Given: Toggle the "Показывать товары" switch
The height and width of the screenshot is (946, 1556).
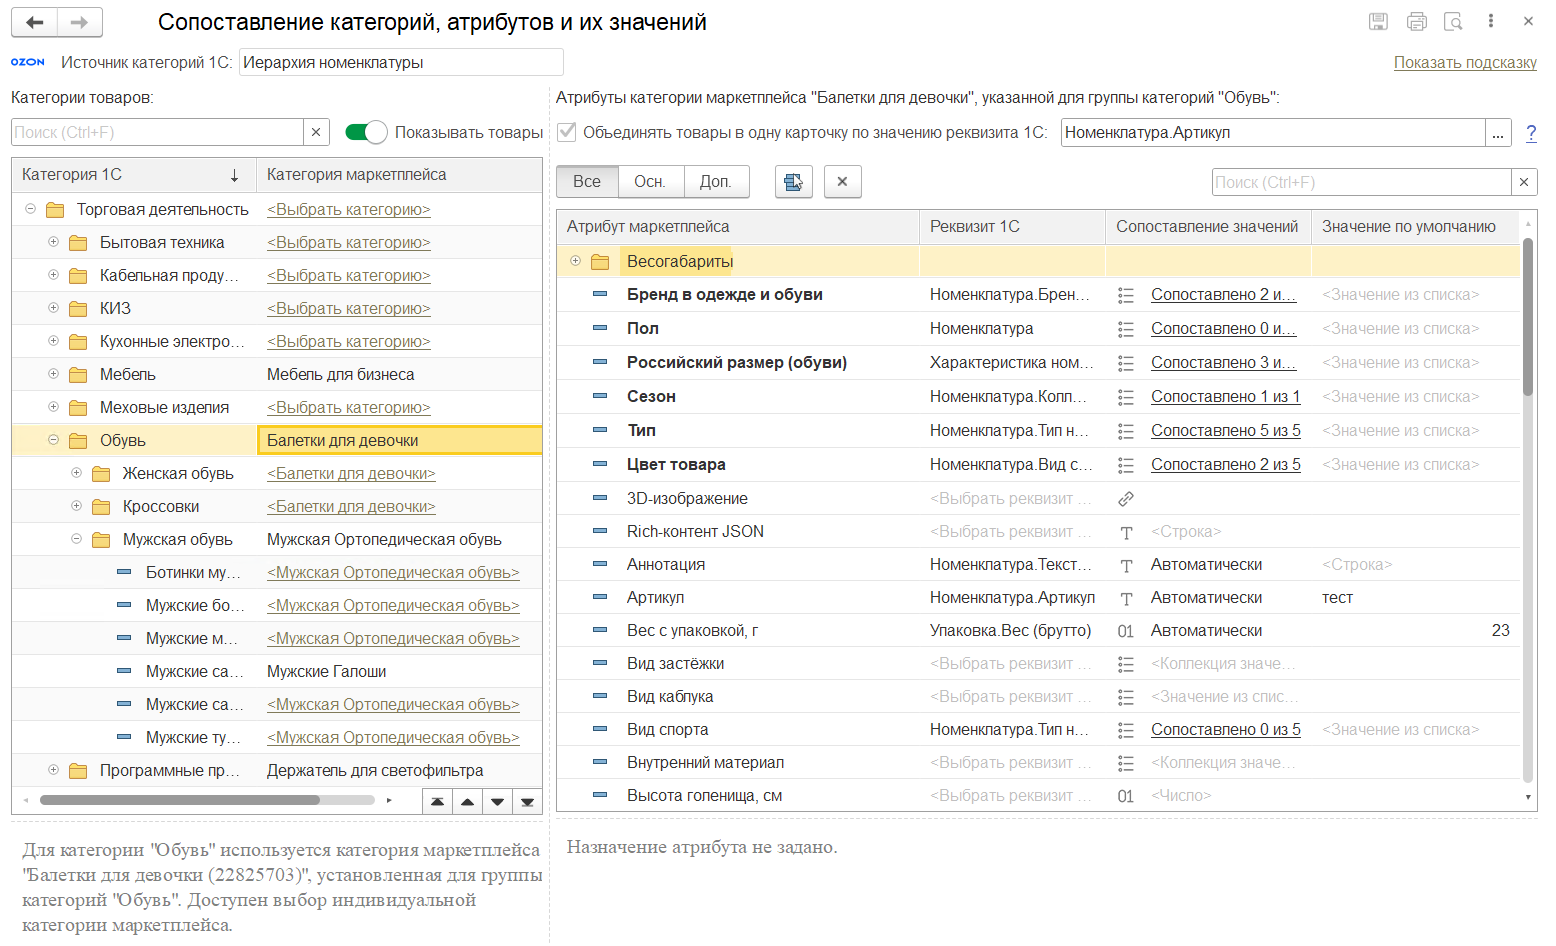Looking at the screenshot, I should pyautogui.click(x=366, y=132).
